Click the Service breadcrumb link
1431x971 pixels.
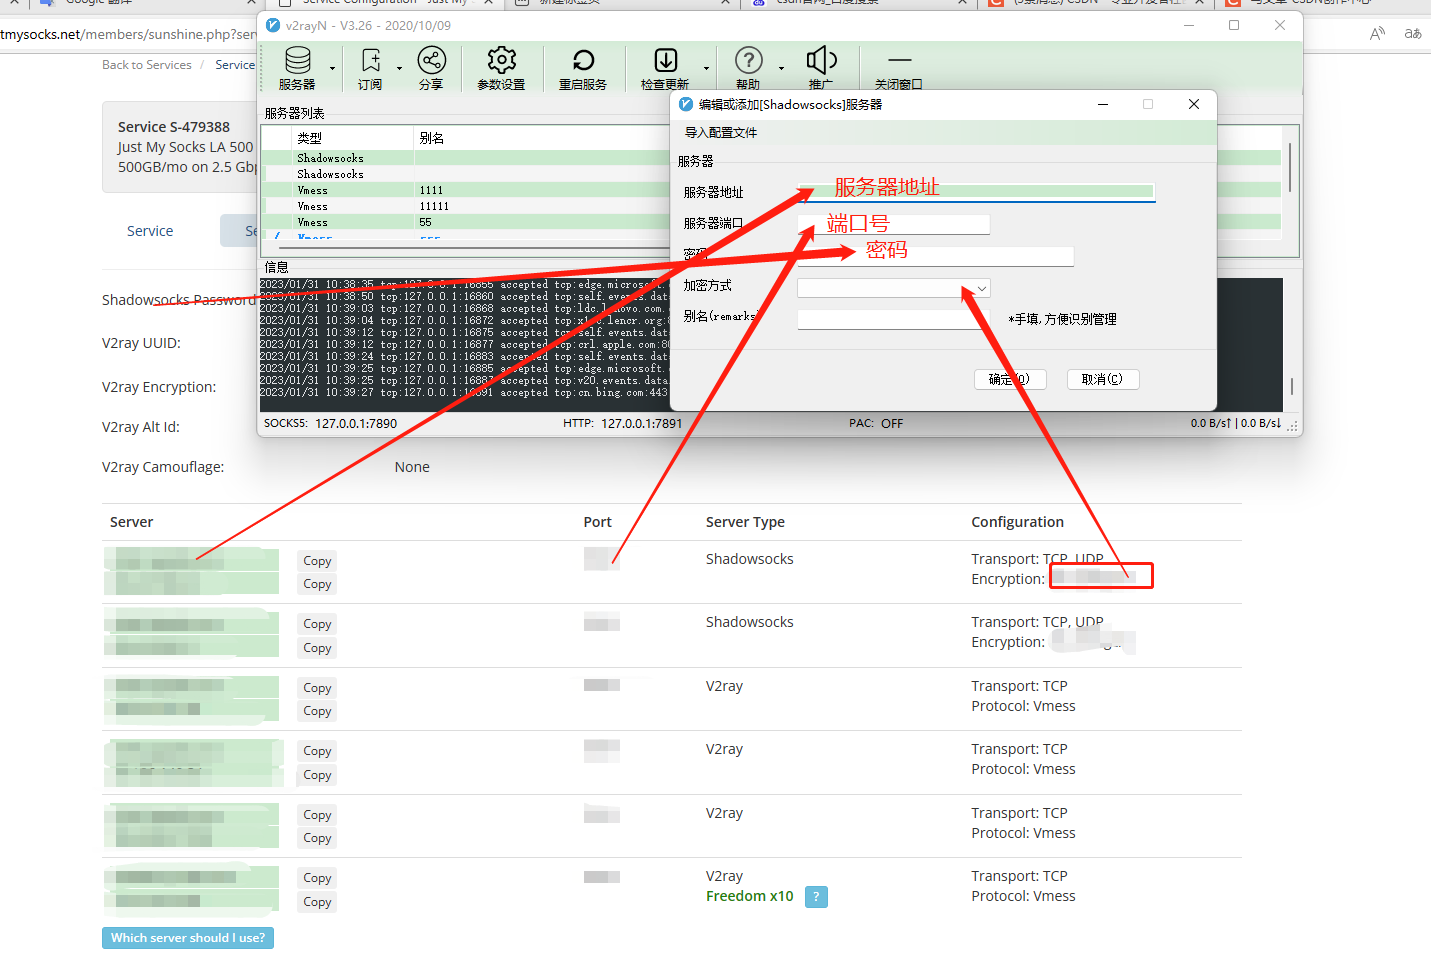point(235,65)
